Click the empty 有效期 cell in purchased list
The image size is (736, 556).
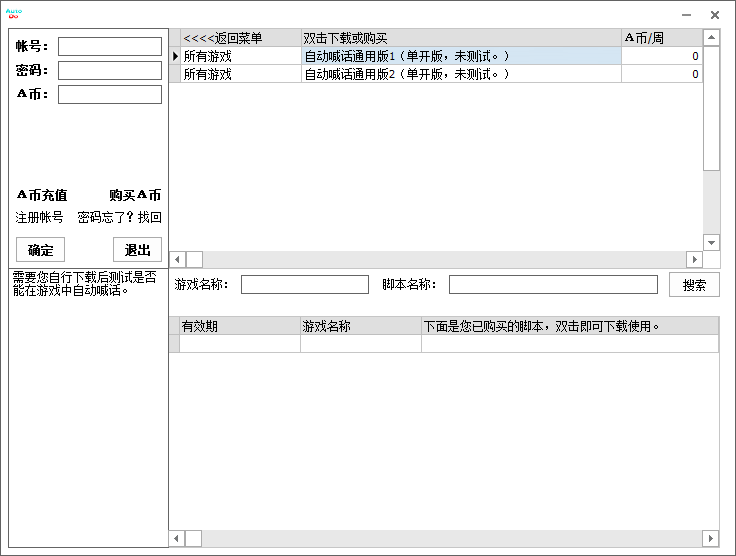240,343
